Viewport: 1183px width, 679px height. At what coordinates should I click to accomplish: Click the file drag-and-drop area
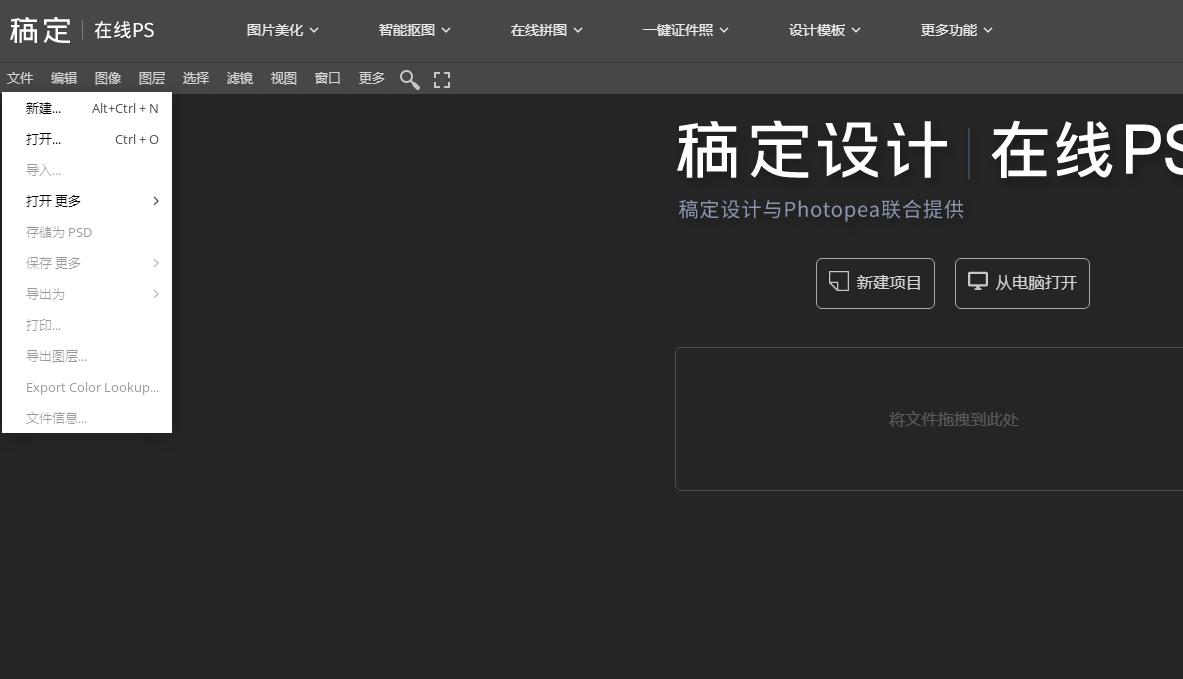pos(953,419)
